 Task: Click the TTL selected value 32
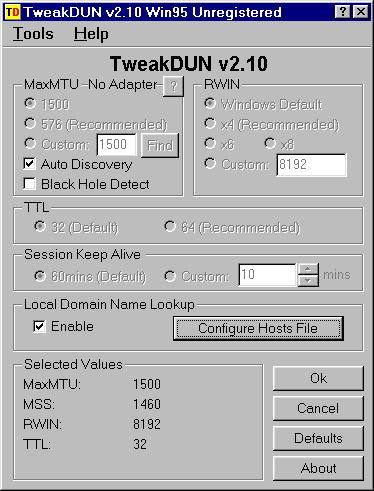point(140,444)
